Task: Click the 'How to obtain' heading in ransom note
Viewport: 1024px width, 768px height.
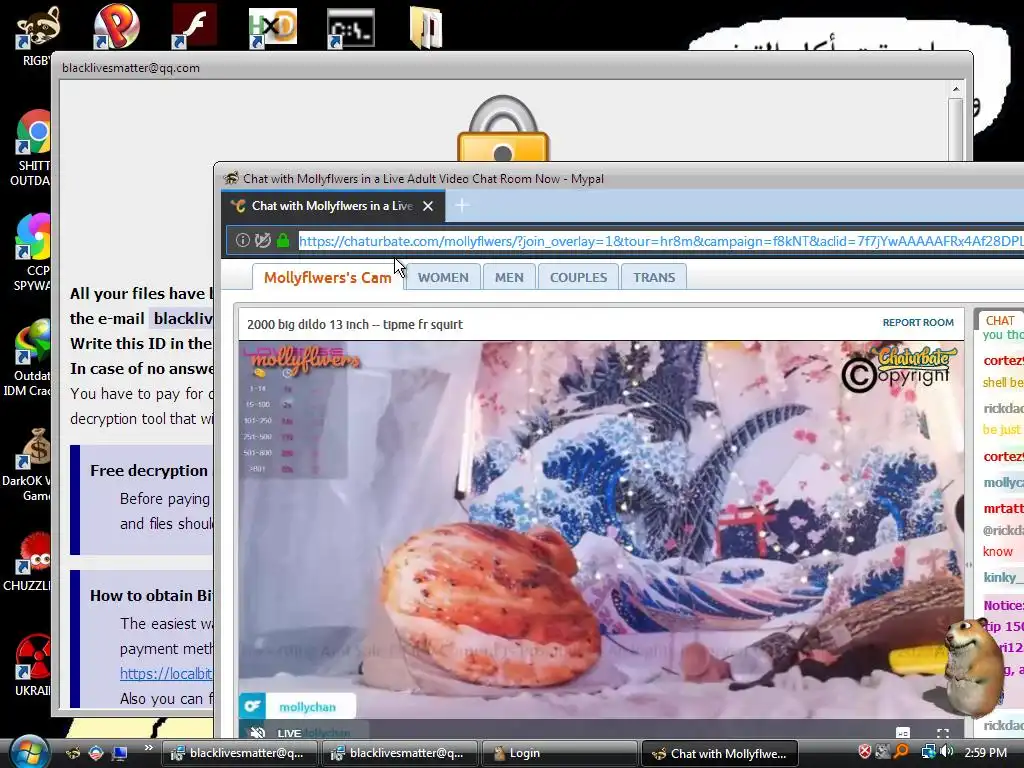Action: 152,596
